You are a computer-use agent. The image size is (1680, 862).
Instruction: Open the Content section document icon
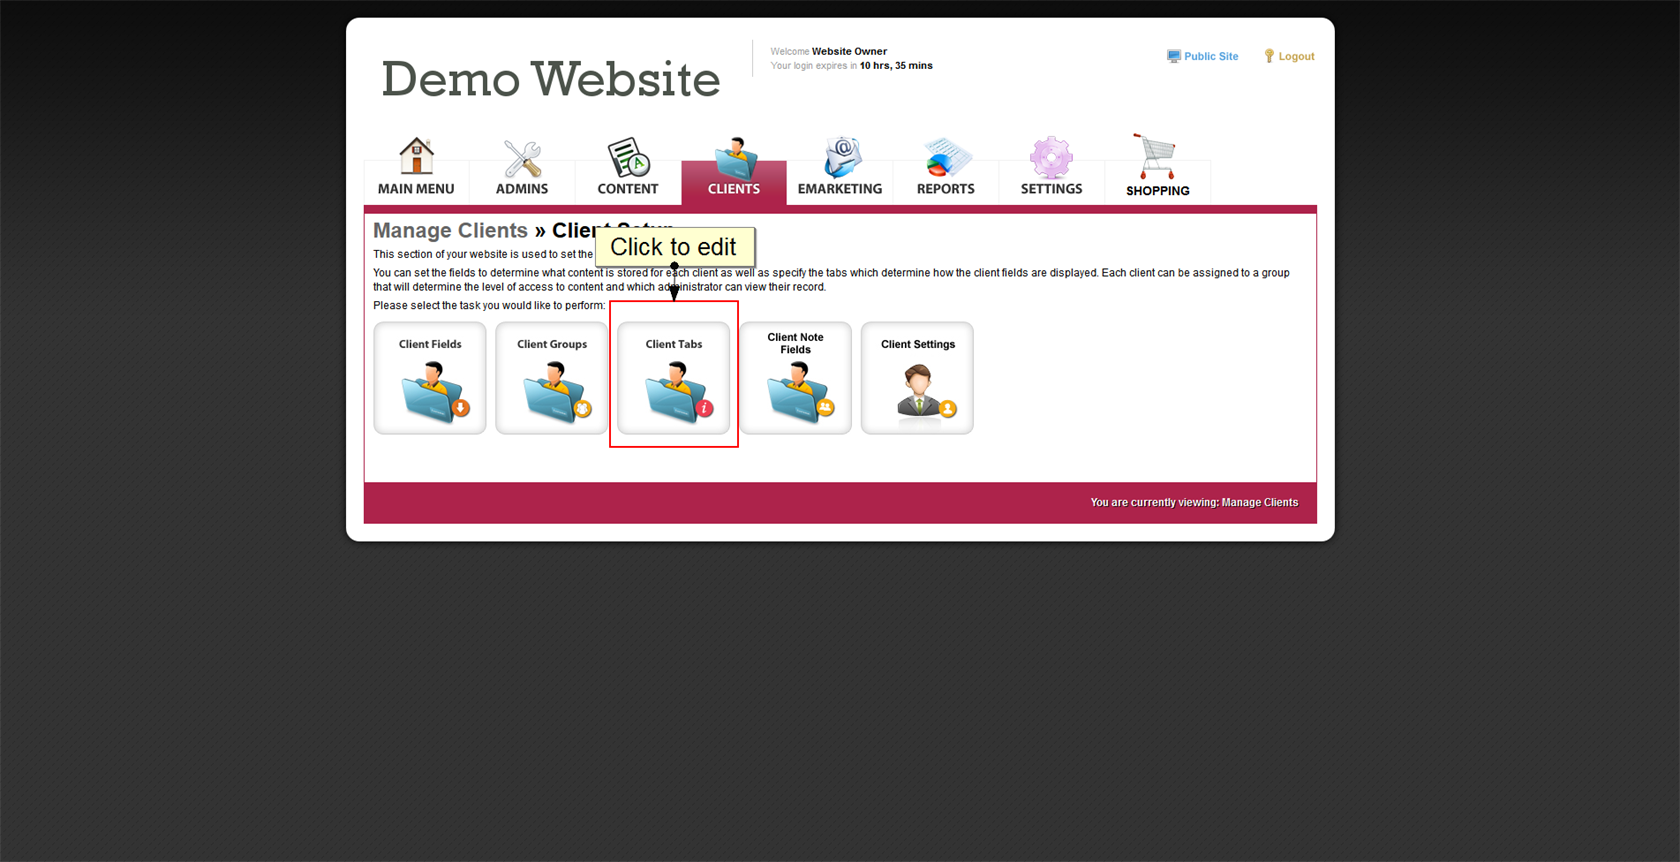tap(628, 158)
